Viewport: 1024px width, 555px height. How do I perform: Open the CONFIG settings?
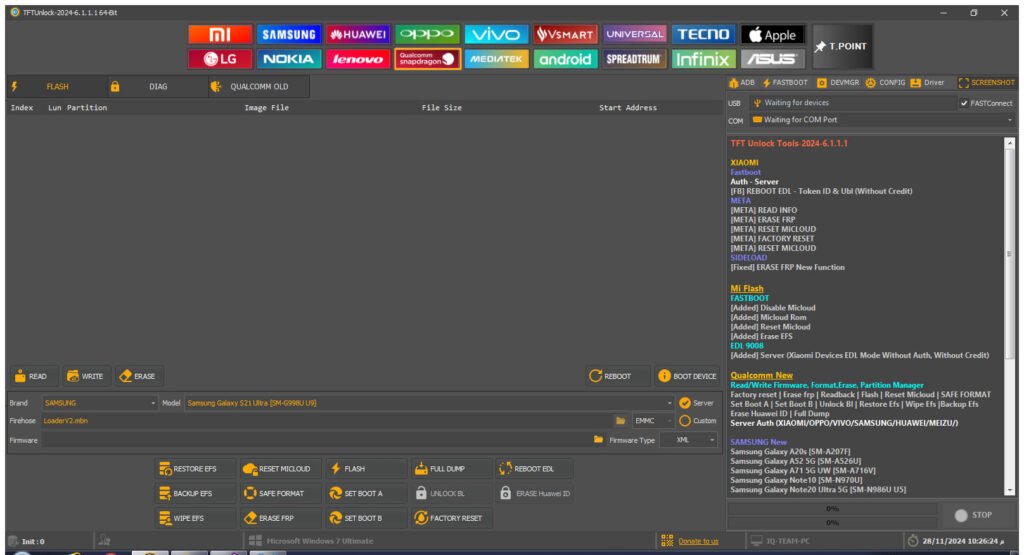(x=885, y=83)
